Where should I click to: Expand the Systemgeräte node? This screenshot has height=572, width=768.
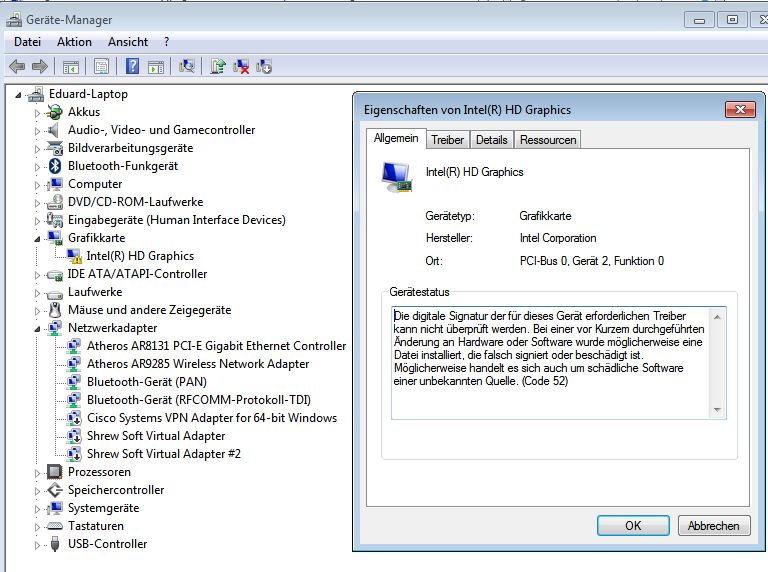(x=37, y=509)
